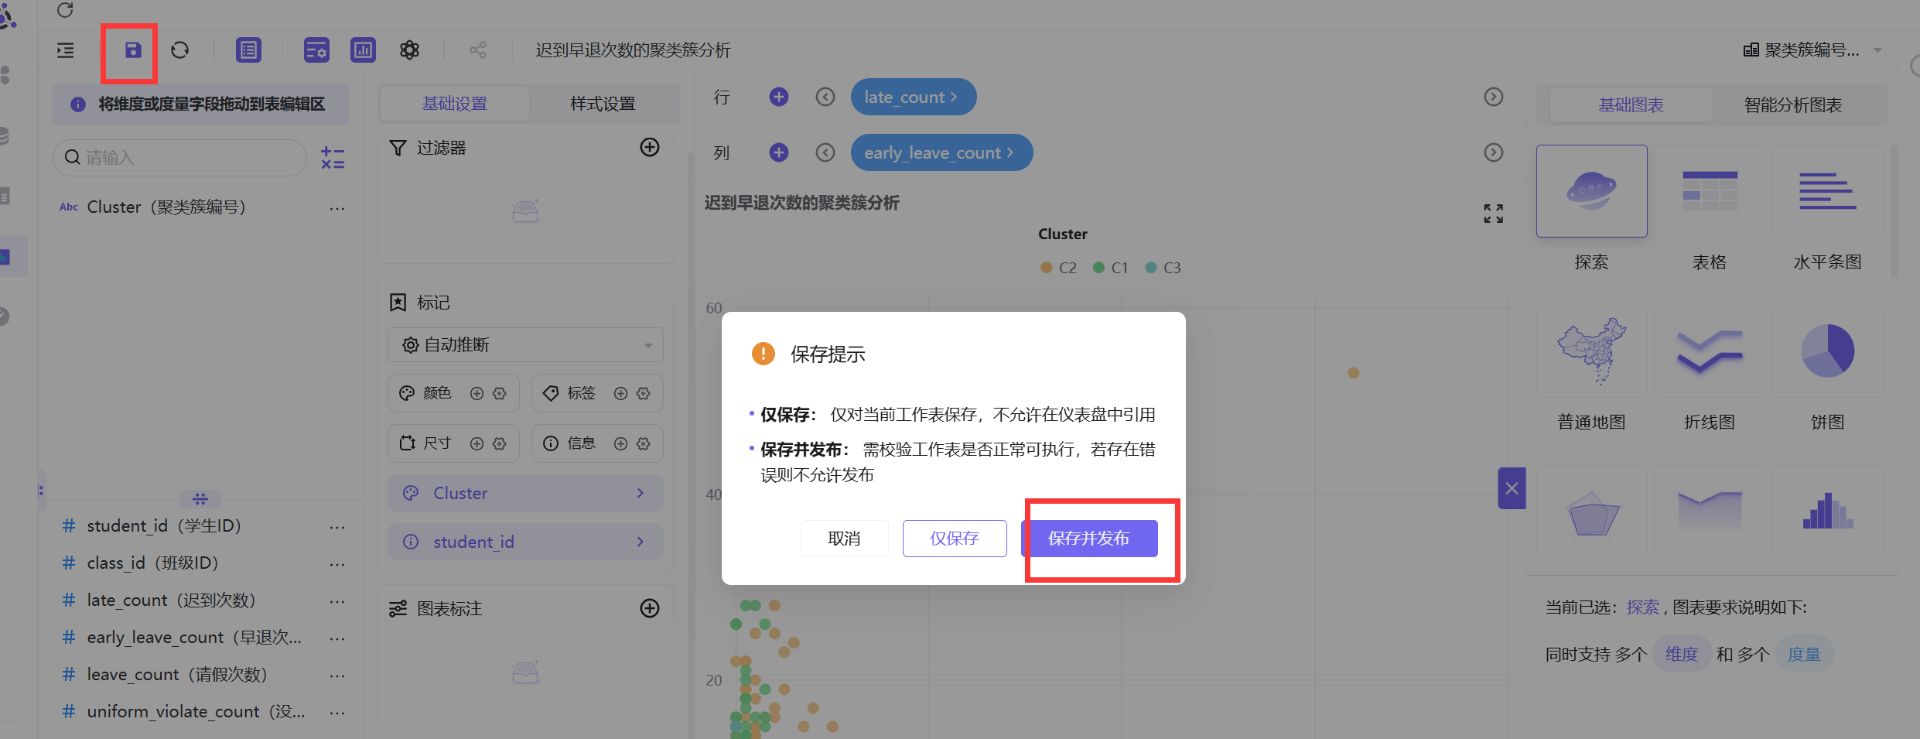The image size is (1920, 739).
Task: Add a field to the column shelf
Action: click(x=779, y=152)
